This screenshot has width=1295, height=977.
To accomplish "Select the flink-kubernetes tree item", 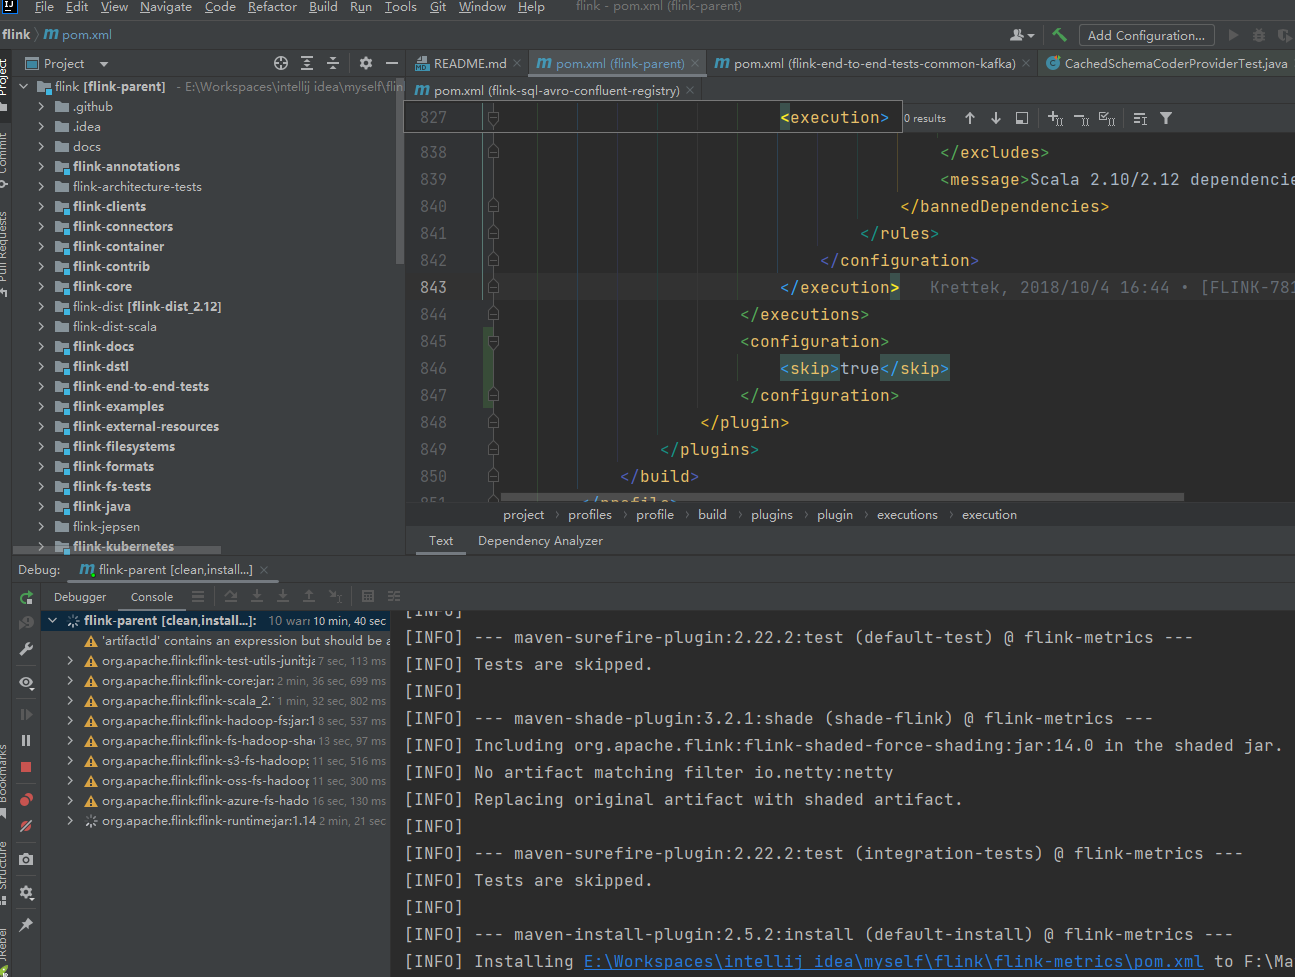I will click(123, 547).
